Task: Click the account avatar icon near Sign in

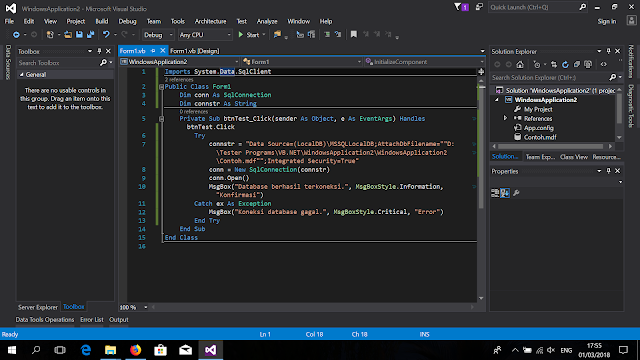Action: pyautogui.click(x=631, y=21)
